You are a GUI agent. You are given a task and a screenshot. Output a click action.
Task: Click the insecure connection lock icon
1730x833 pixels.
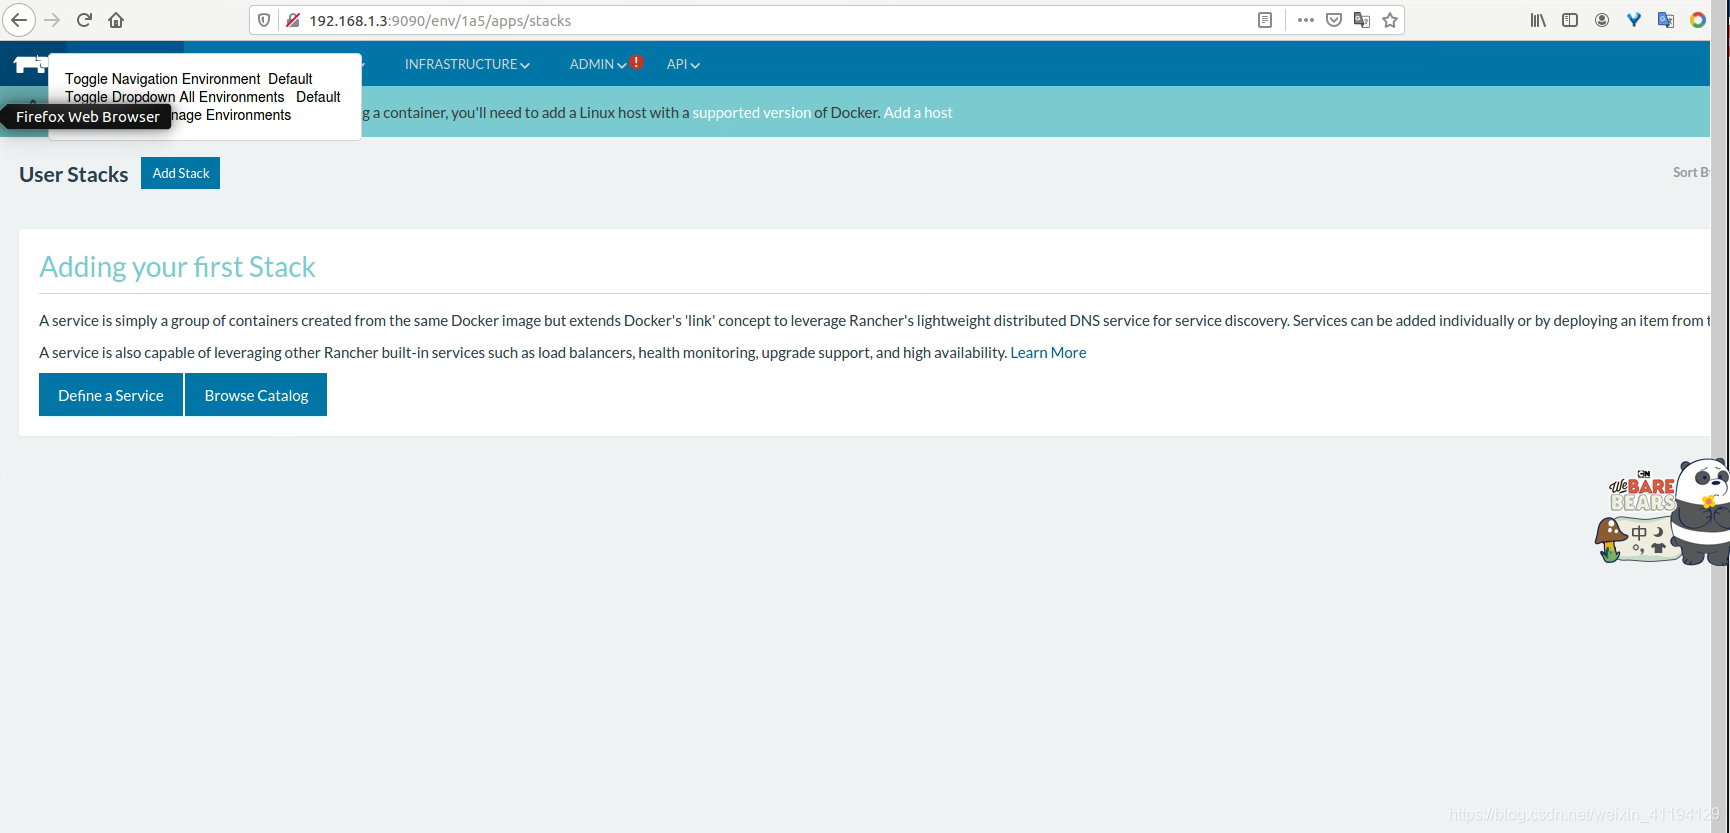(x=293, y=20)
